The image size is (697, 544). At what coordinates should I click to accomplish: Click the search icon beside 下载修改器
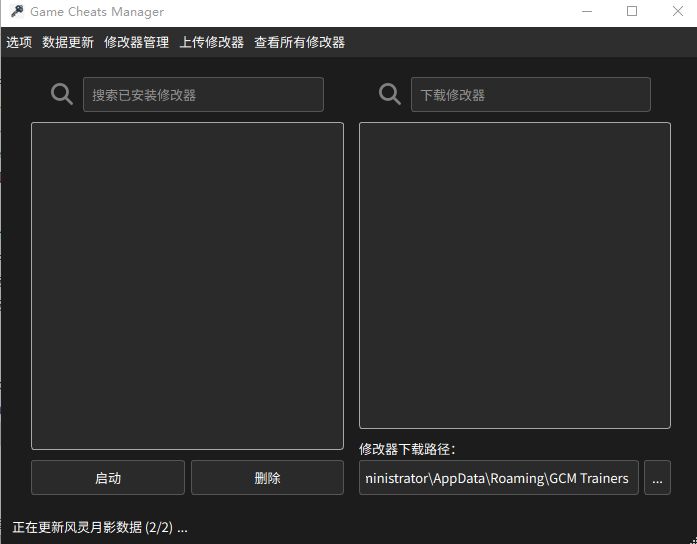[x=390, y=94]
